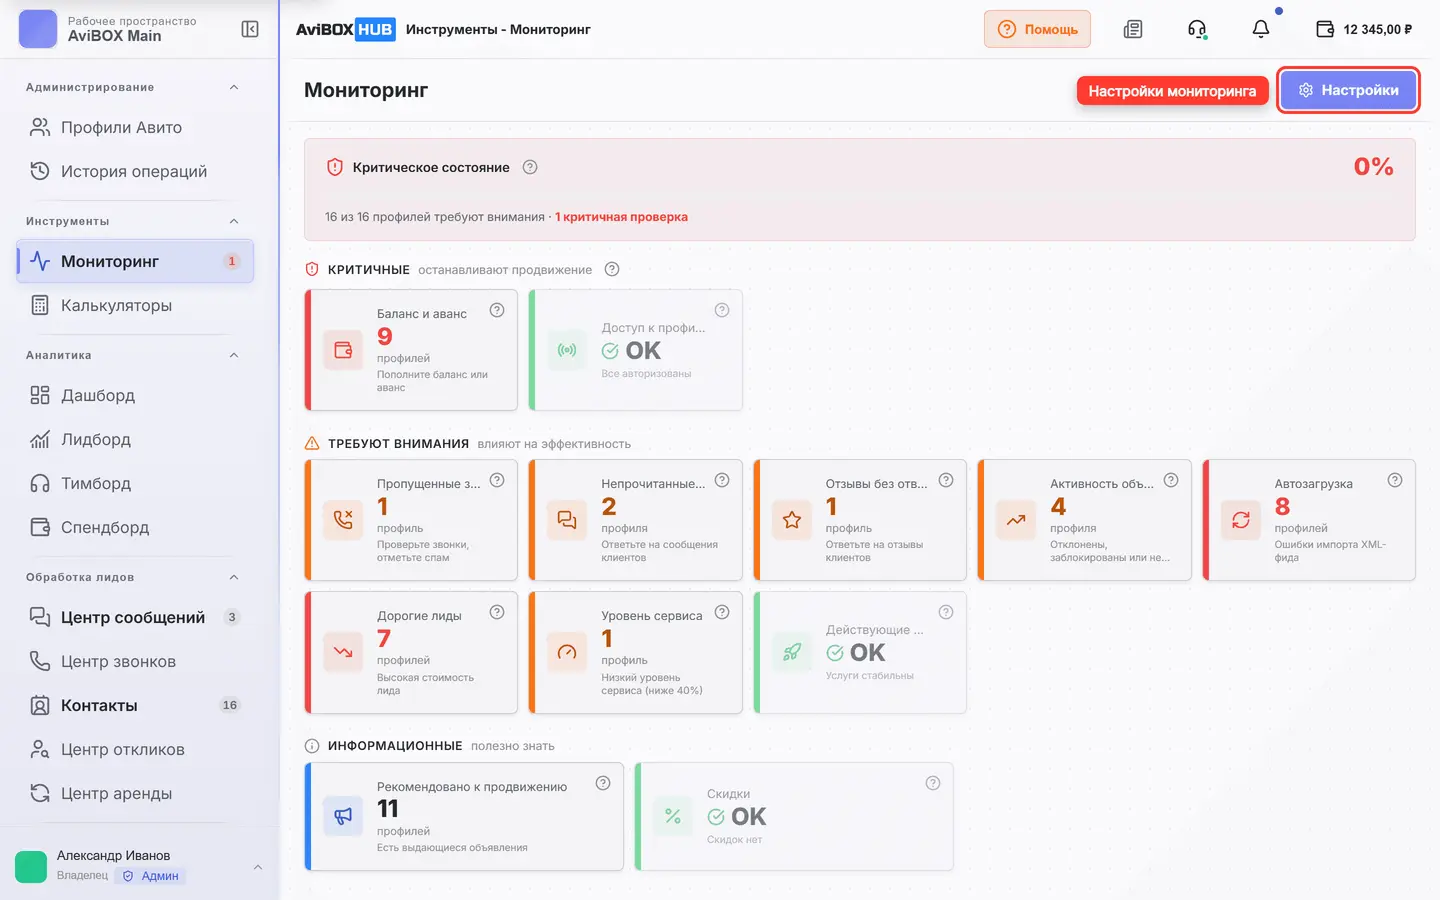Open История операций in sidebar
1440x900 pixels.
(x=135, y=171)
